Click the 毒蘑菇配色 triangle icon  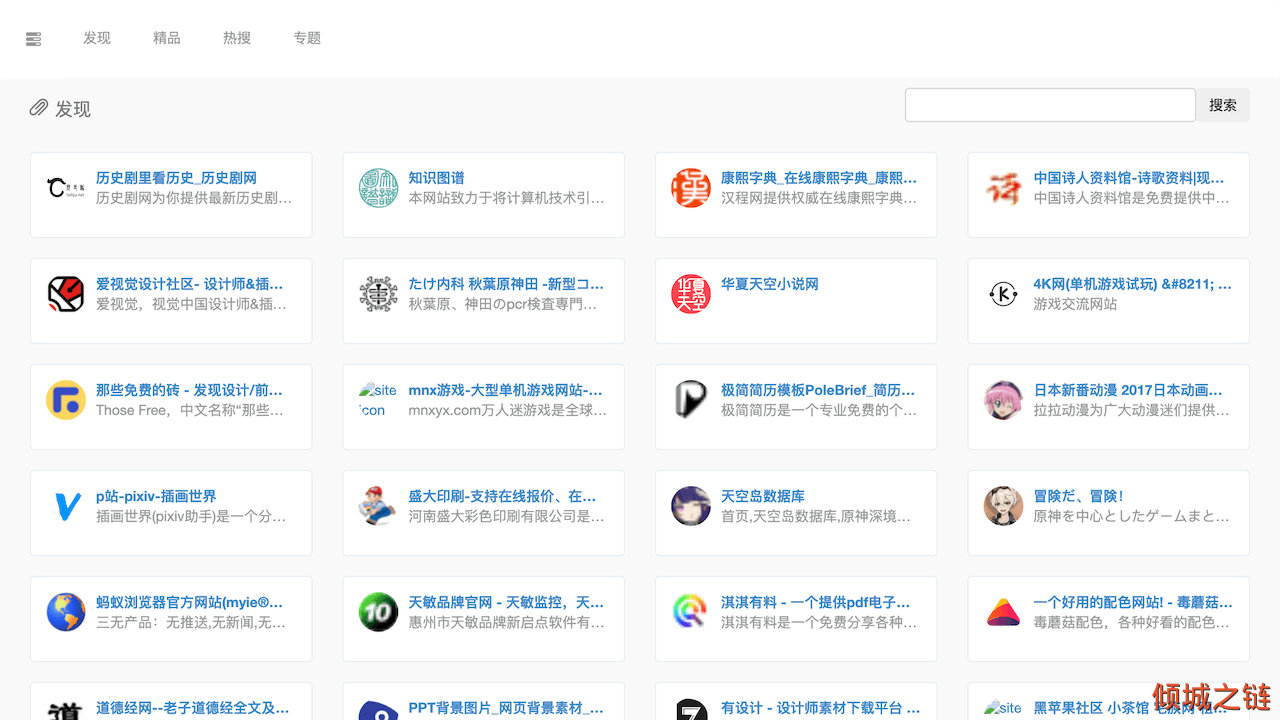pyautogui.click(x=1004, y=612)
